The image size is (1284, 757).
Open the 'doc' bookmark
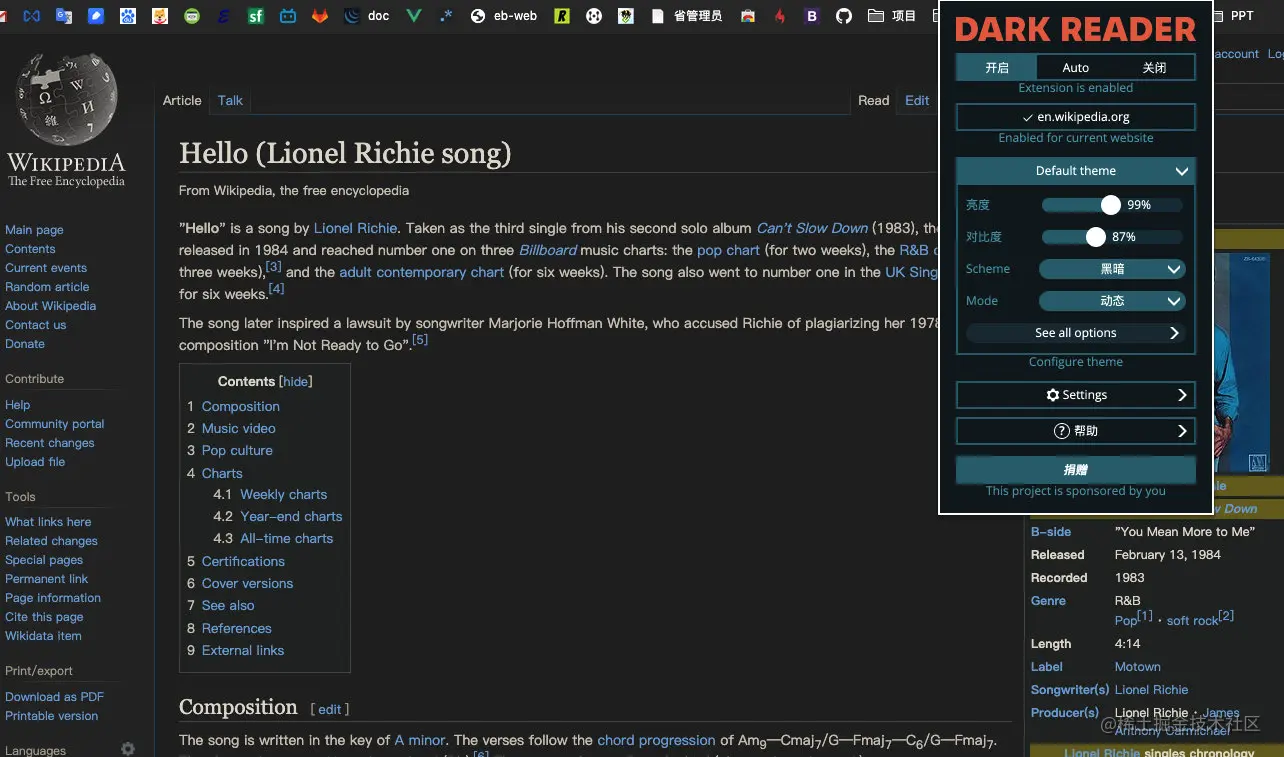(x=367, y=16)
